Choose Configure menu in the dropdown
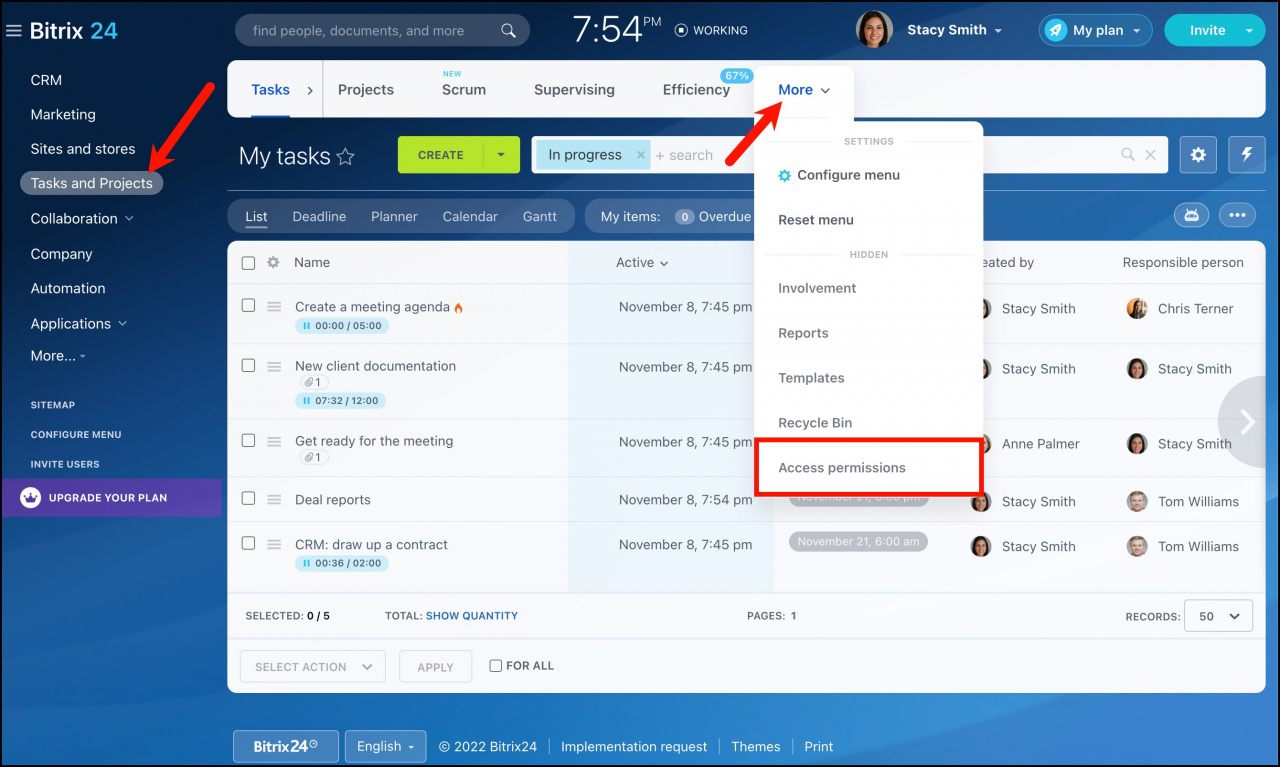The width and height of the screenshot is (1280, 767). [x=839, y=175]
